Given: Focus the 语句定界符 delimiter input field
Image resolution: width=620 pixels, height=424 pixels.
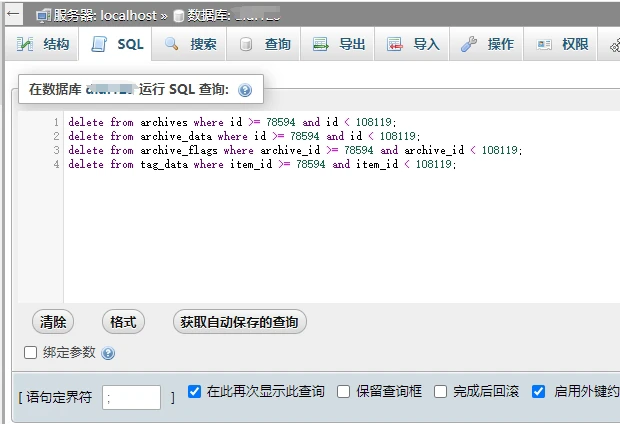Looking at the screenshot, I should (x=131, y=397).
